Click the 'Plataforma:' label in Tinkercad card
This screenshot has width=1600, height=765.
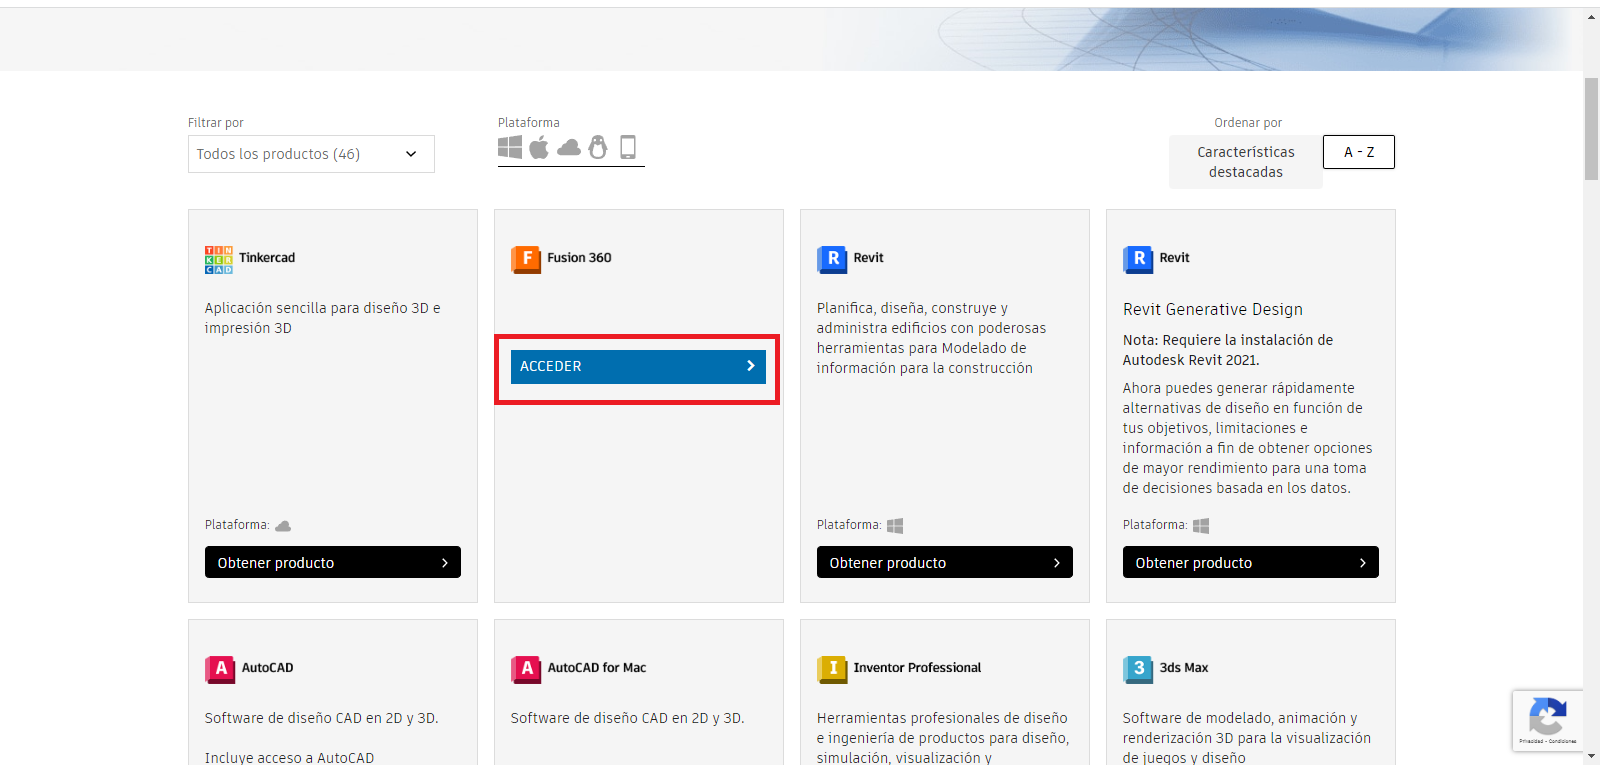237,525
